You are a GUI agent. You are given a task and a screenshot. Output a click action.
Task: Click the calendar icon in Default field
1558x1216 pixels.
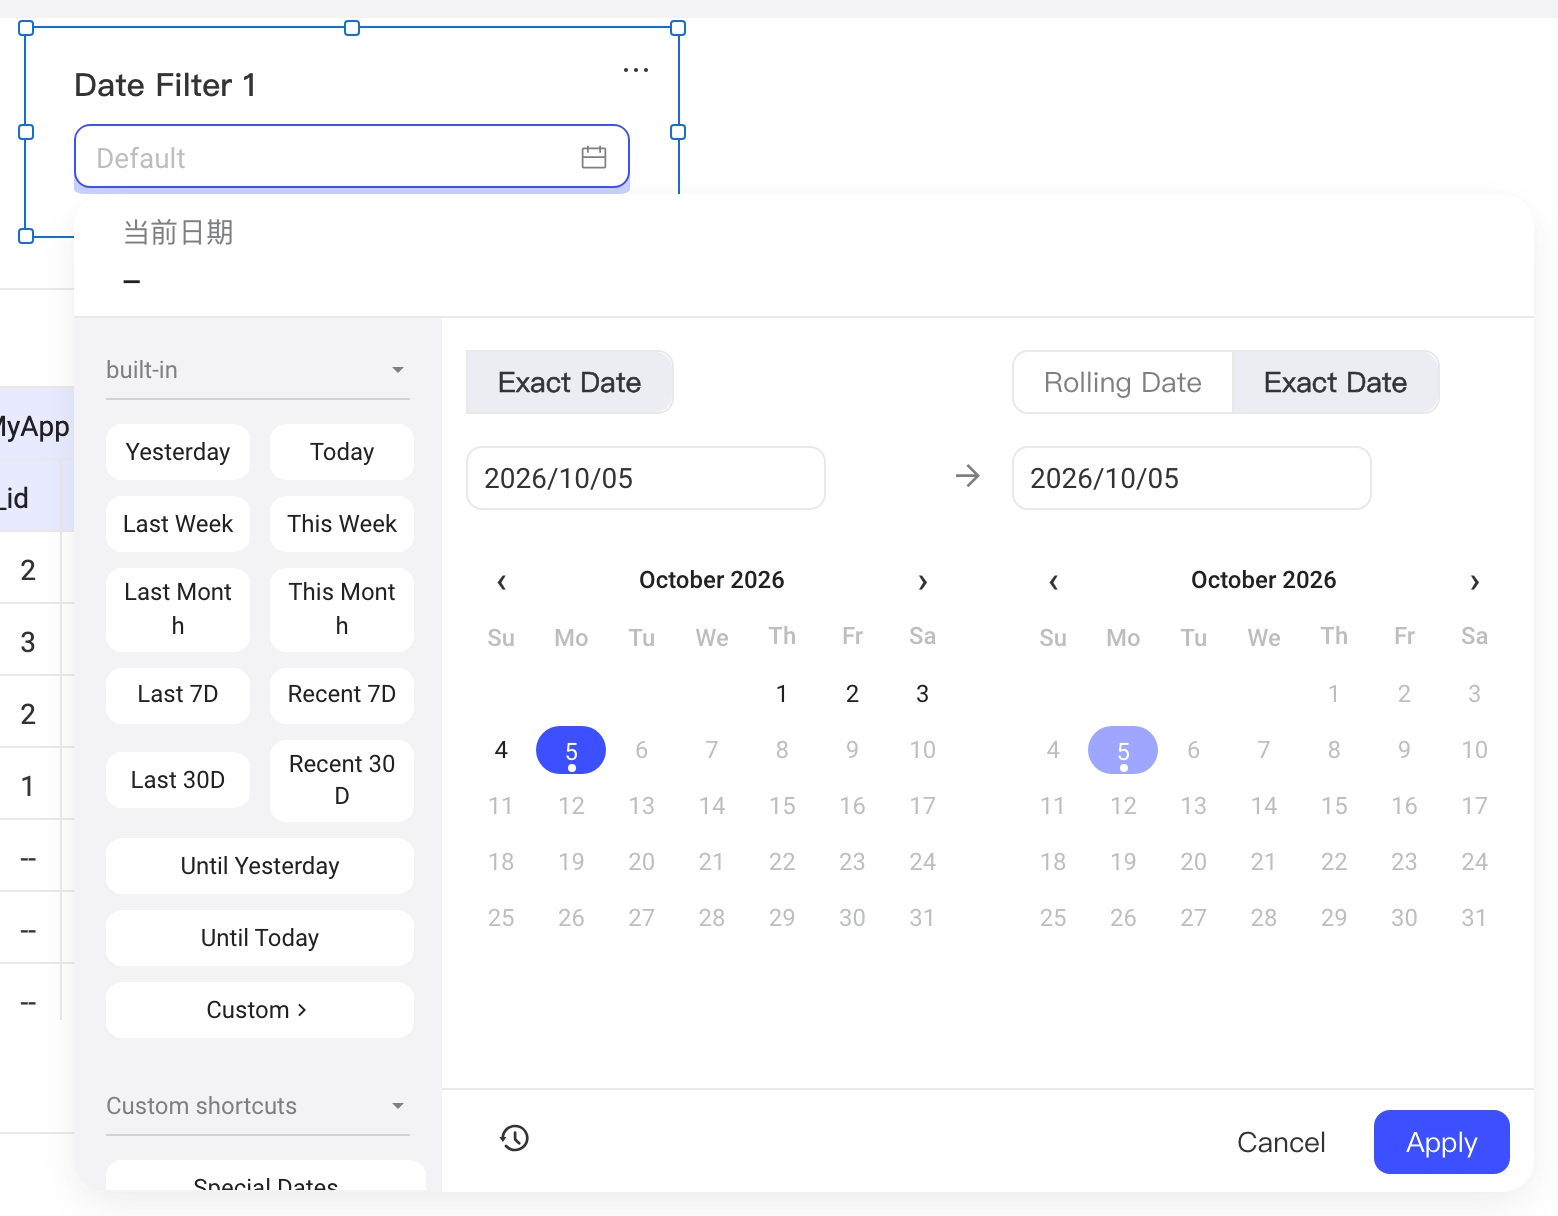pos(594,157)
